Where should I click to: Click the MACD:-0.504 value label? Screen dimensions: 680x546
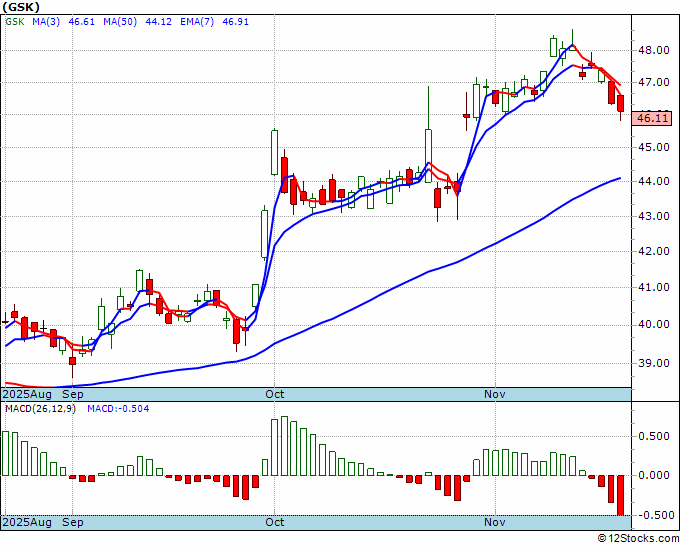tap(118, 409)
